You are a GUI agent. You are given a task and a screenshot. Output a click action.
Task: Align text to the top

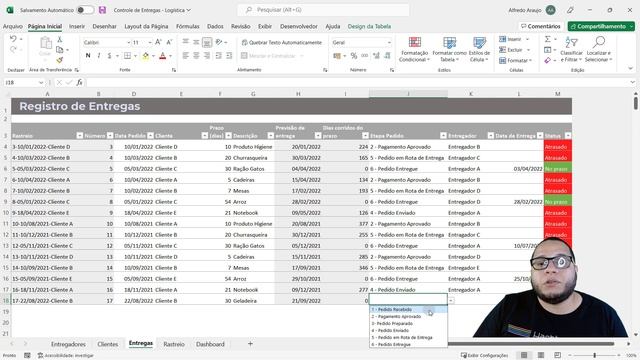185,42
